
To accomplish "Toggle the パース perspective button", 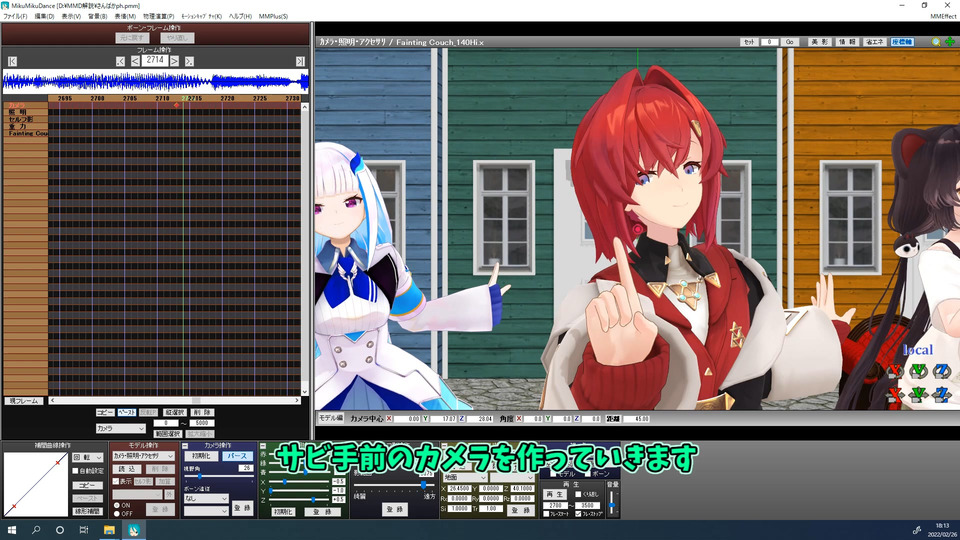I will [x=236, y=457].
